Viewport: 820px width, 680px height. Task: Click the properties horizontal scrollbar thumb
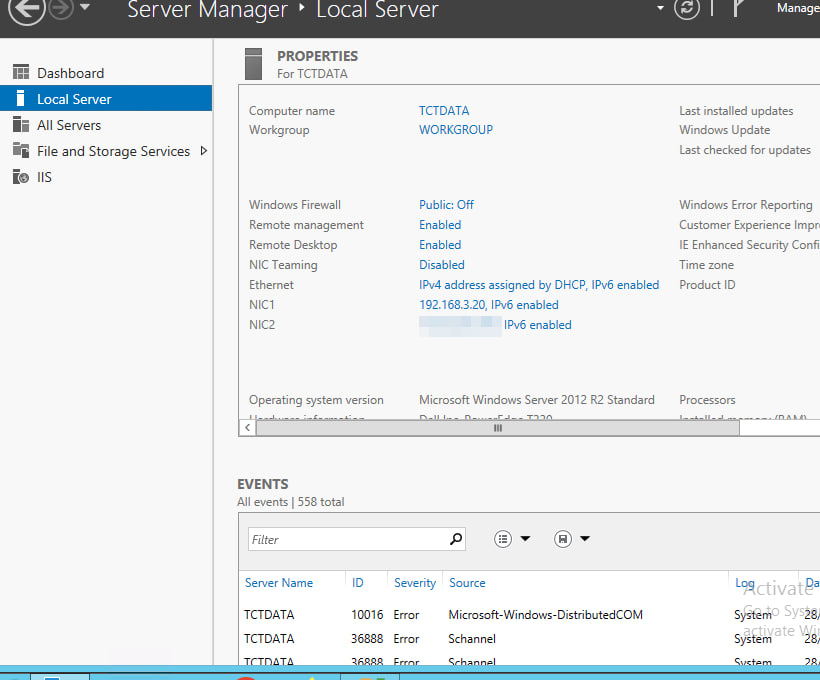pyautogui.click(x=497, y=428)
